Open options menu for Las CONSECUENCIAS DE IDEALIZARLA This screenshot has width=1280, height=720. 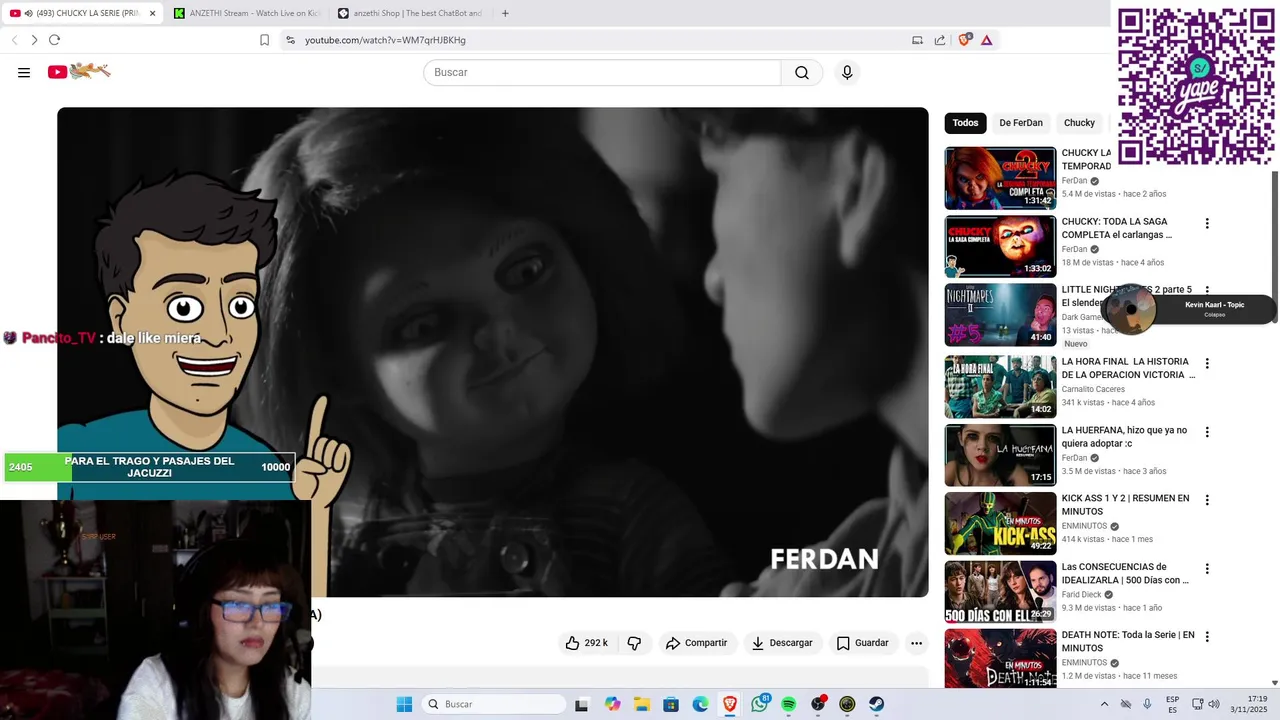click(1207, 569)
